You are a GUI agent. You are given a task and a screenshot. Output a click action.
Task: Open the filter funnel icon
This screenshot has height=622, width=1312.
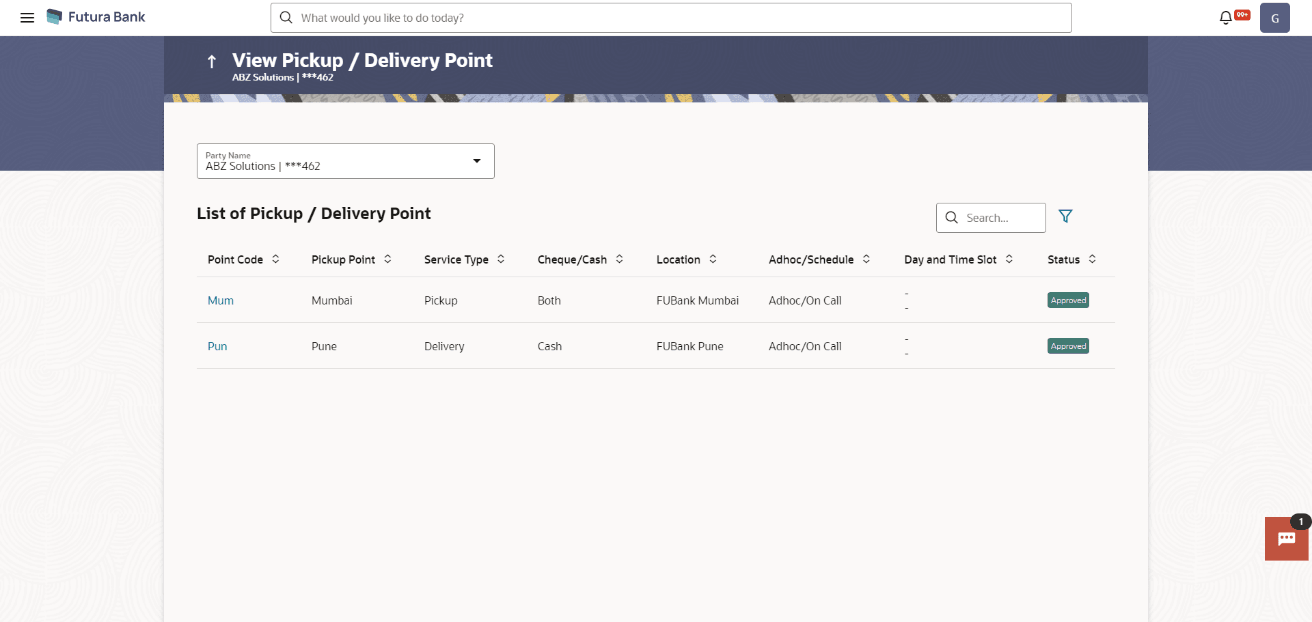1065,216
